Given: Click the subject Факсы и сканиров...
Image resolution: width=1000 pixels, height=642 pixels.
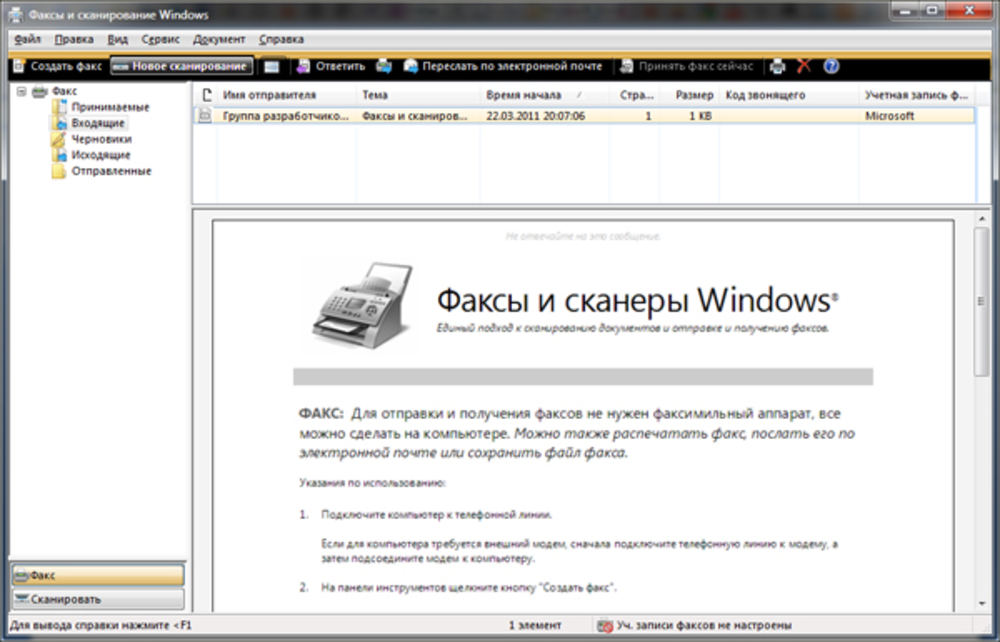Looking at the screenshot, I should pyautogui.click(x=415, y=116).
